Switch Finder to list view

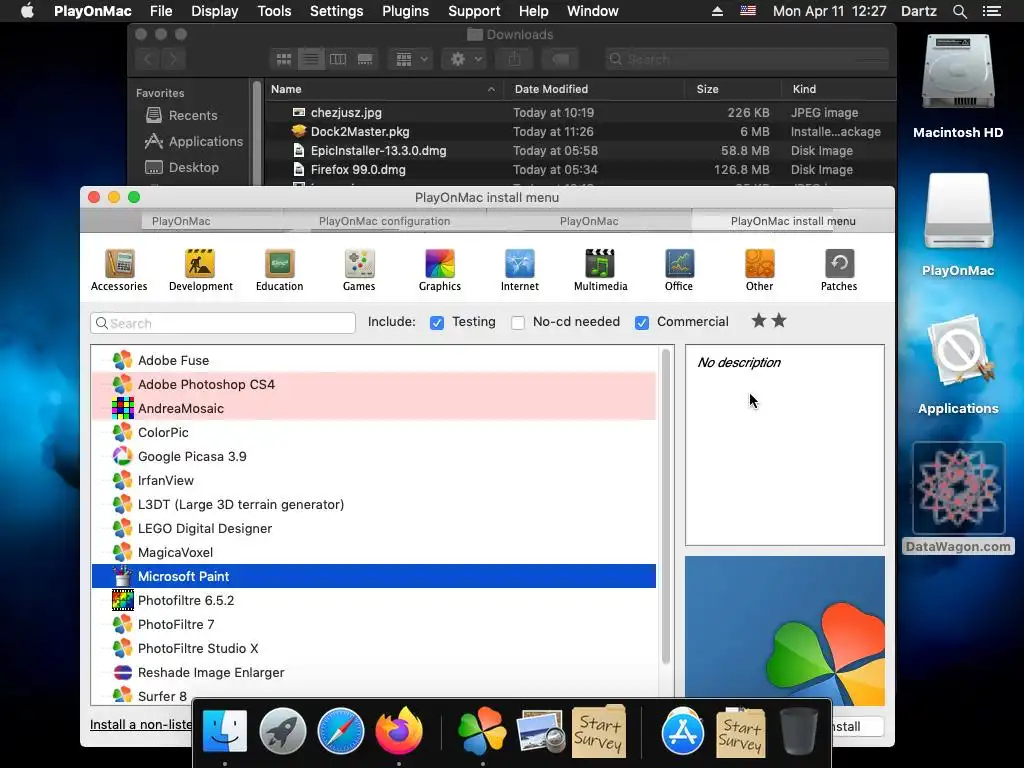[311, 59]
